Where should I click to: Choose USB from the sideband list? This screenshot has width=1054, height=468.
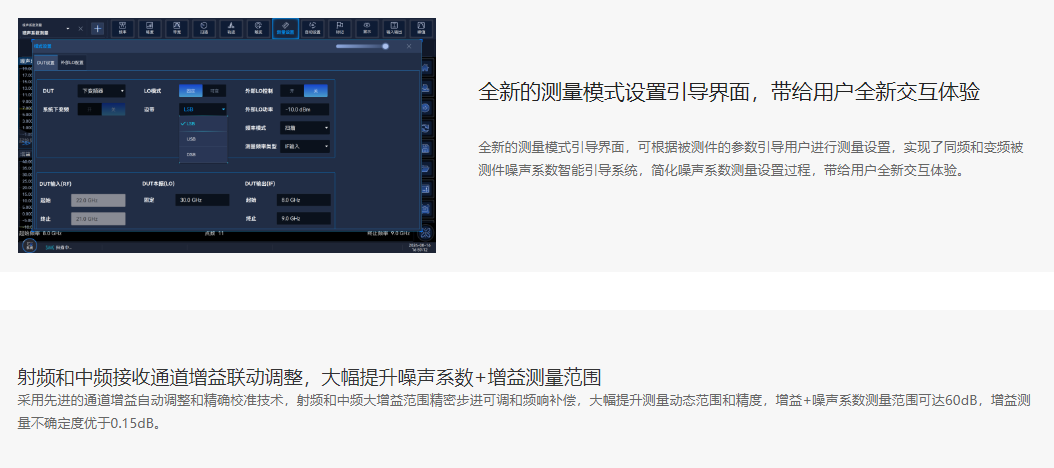click(192, 139)
